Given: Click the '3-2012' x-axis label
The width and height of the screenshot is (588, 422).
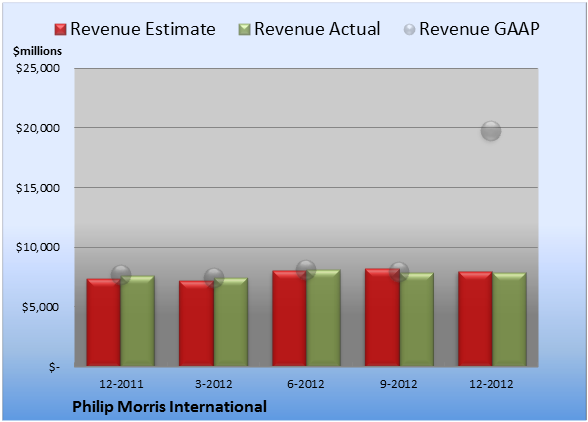Looking at the screenshot, I should pyautogui.click(x=214, y=384).
